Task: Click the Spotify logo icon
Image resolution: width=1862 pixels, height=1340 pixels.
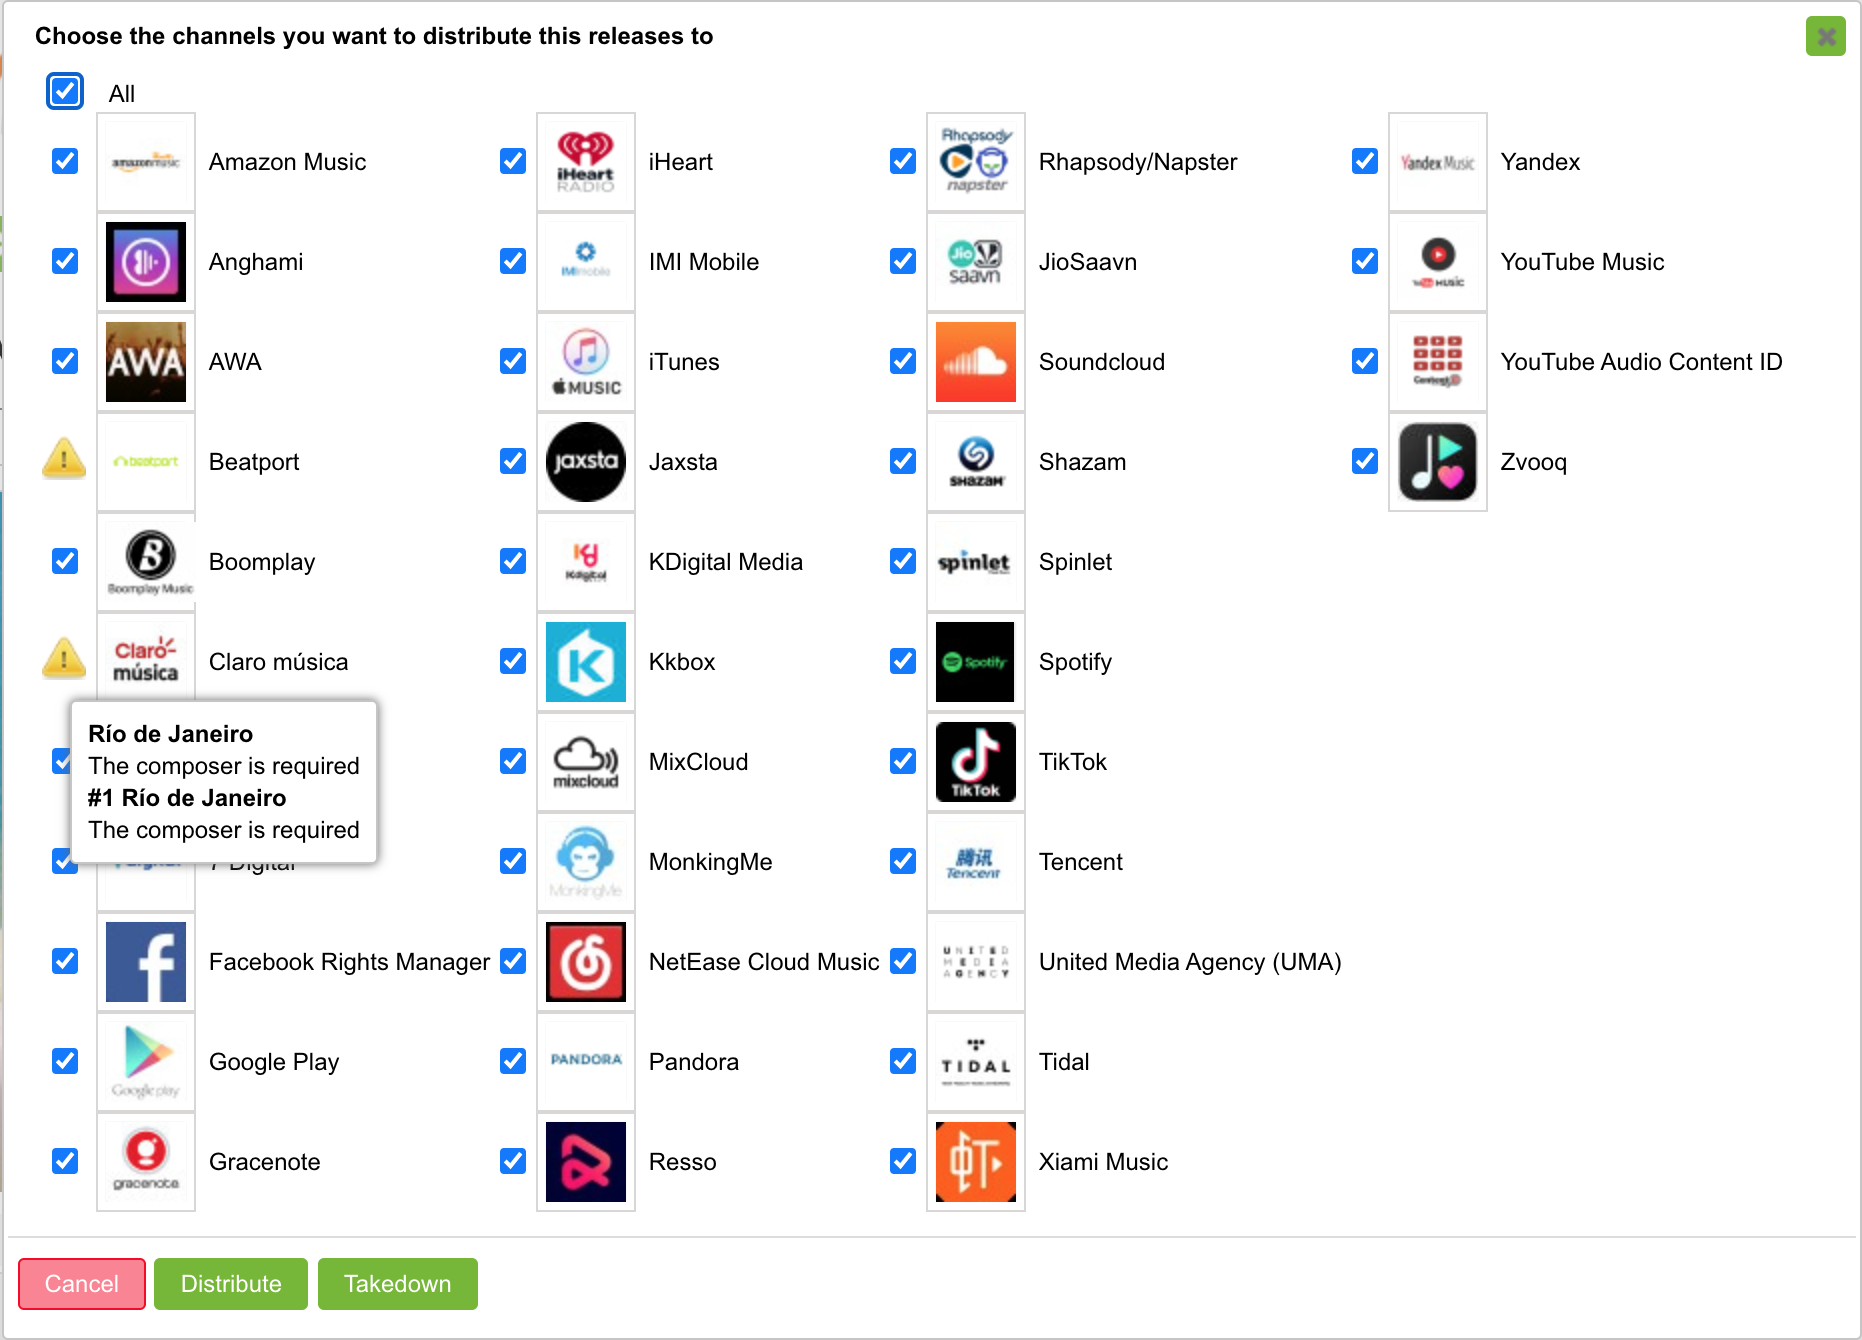Action: (976, 662)
